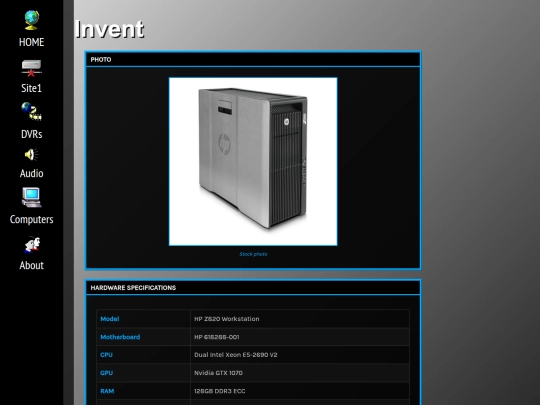Click the HARDWARE SPECIFICATIONS panel header
This screenshot has width=540, height=405.
click(x=253, y=288)
